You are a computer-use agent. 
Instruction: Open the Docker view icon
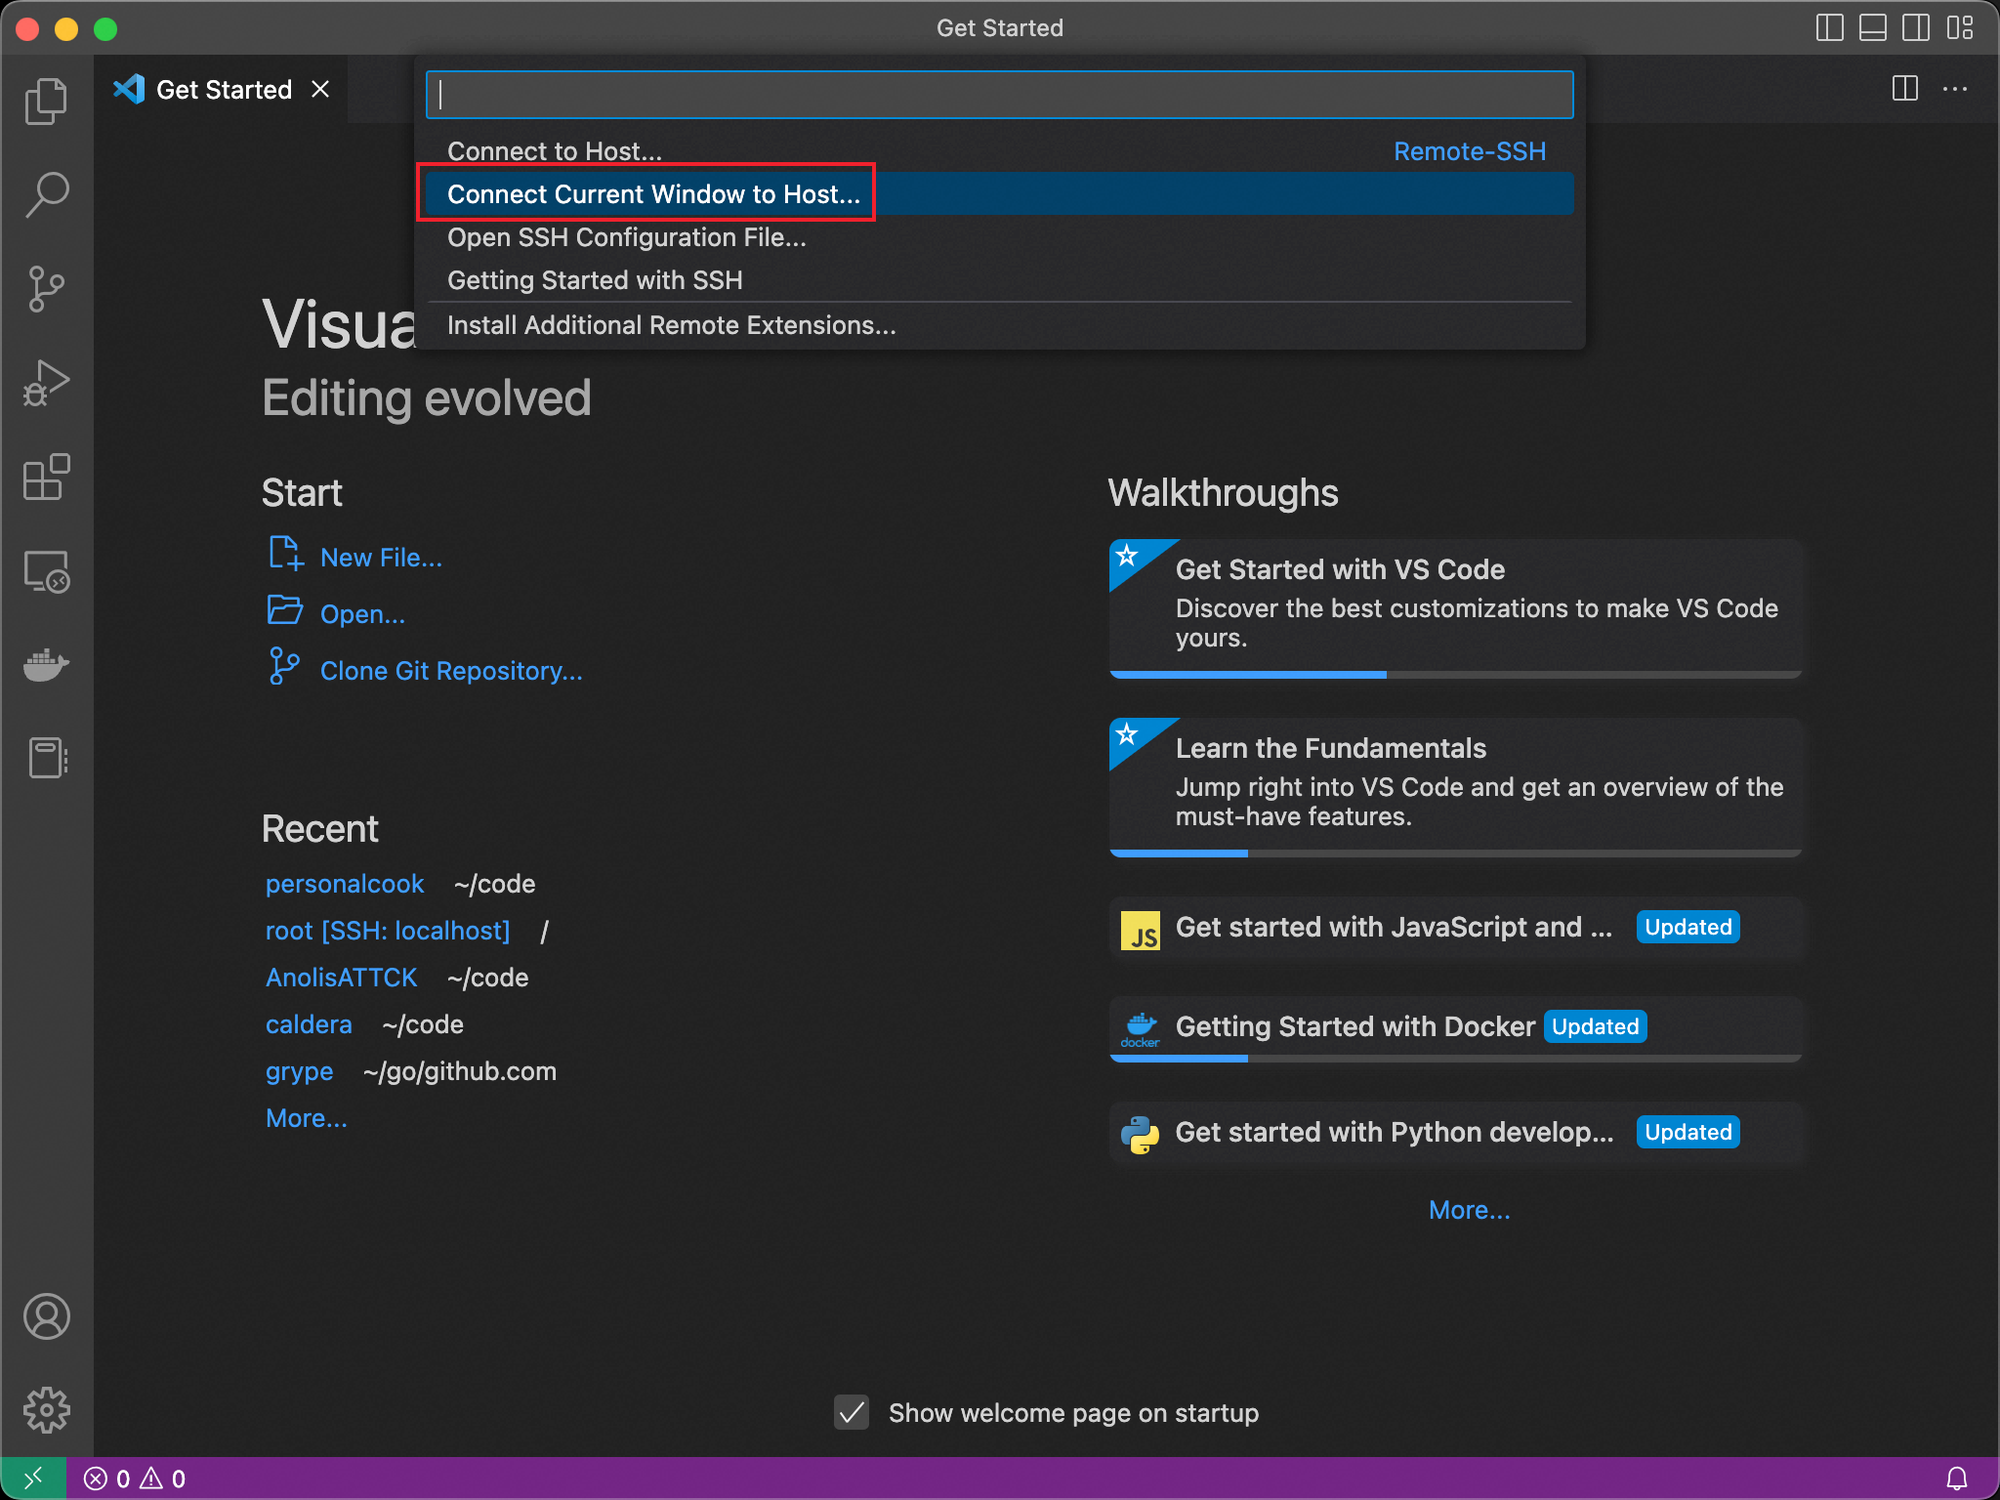tap(46, 664)
